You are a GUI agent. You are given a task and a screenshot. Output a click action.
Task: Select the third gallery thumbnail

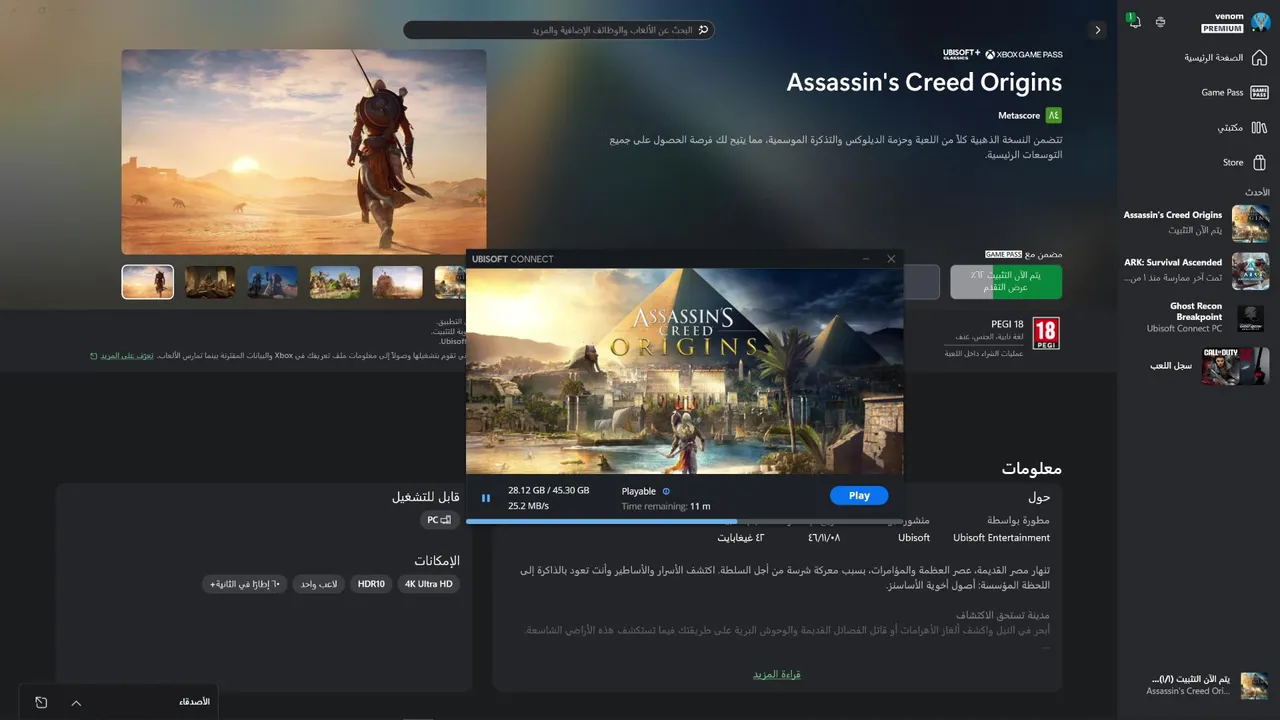click(x=272, y=282)
